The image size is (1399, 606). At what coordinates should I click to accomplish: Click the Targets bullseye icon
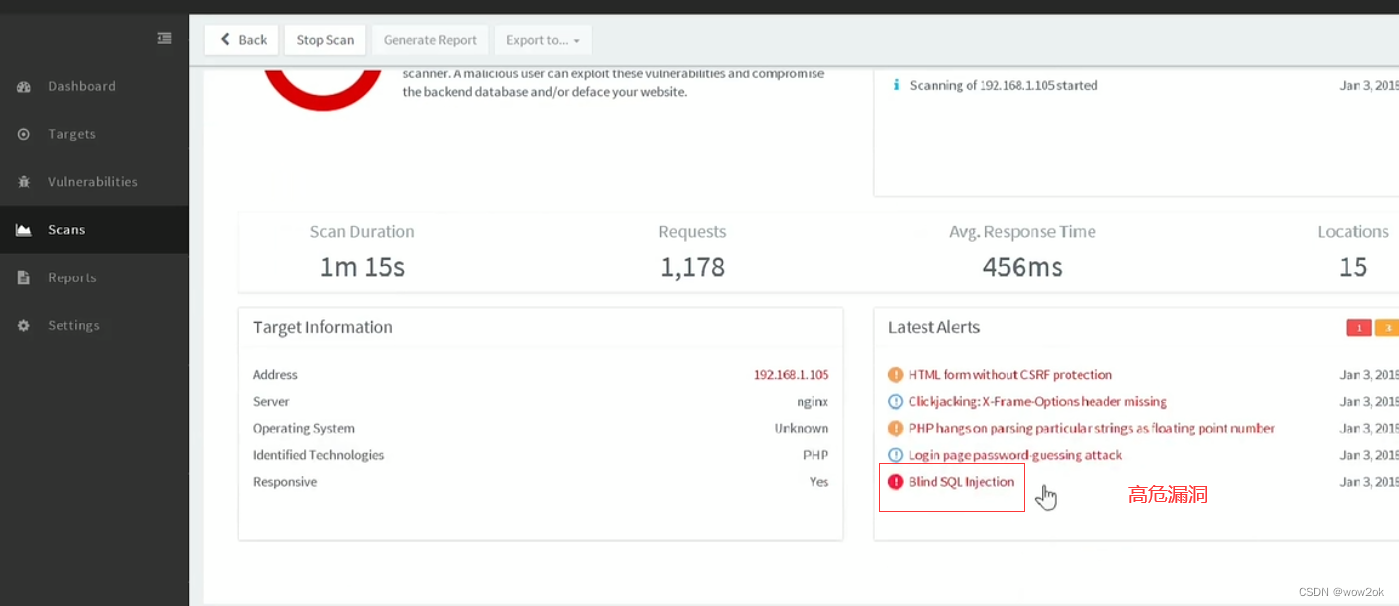(24, 134)
